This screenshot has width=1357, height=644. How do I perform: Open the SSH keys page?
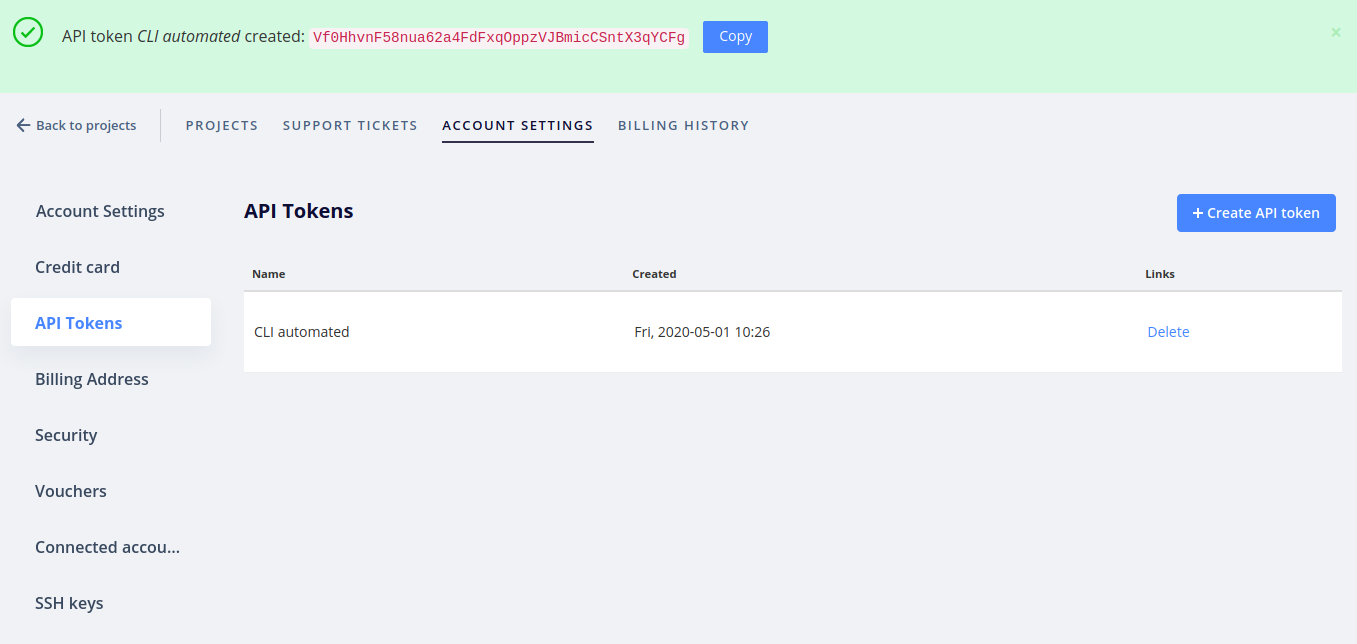pos(69,603)
